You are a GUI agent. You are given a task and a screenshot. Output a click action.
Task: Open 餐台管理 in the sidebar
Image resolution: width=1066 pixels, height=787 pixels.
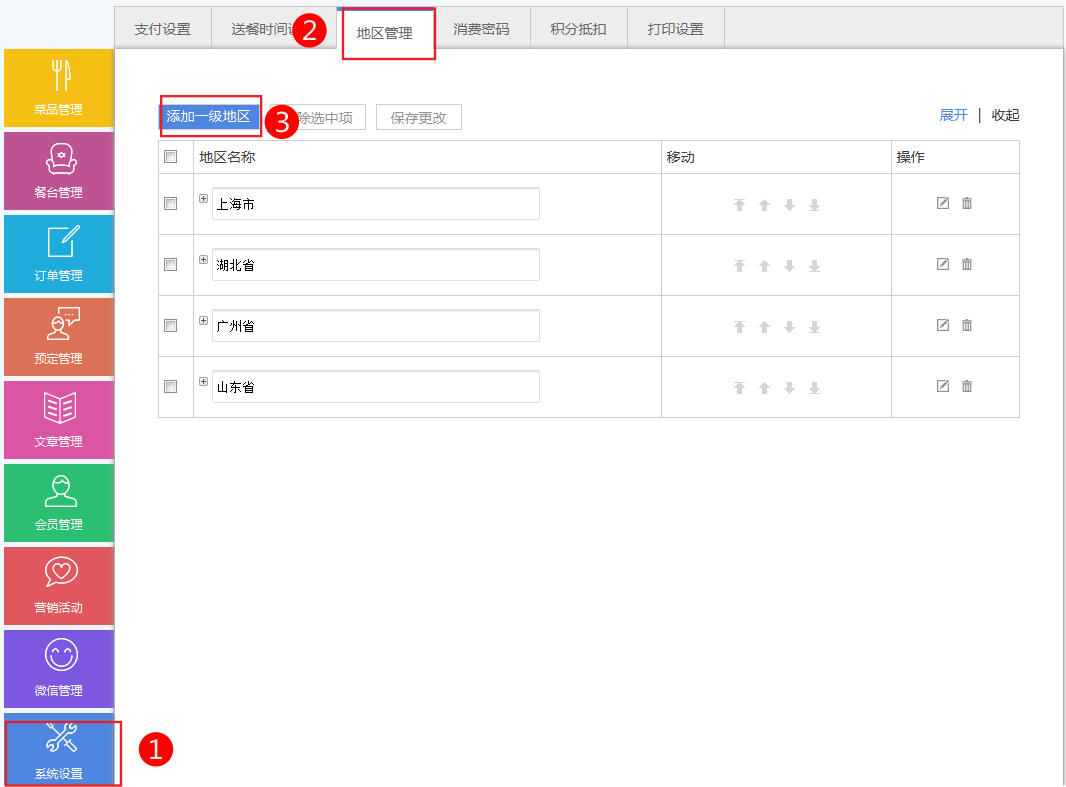[x=58, y=171]
